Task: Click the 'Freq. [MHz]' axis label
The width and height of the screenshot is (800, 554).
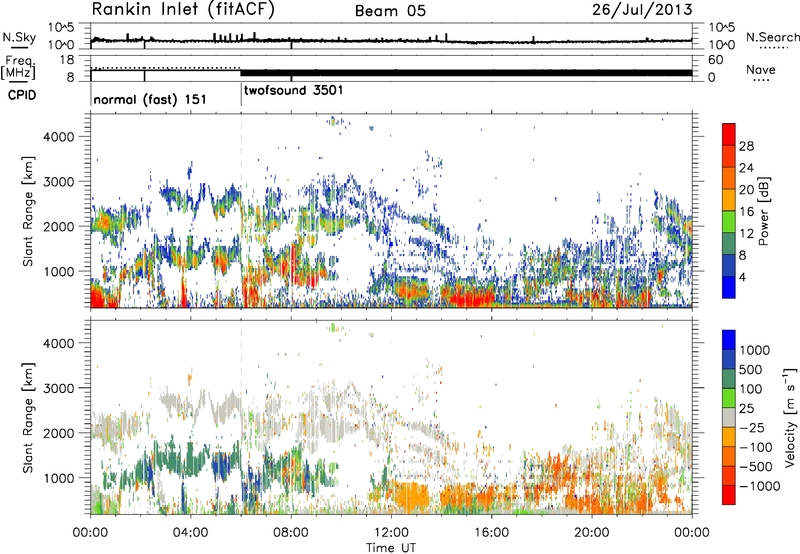Action: (x=19, y=68)
